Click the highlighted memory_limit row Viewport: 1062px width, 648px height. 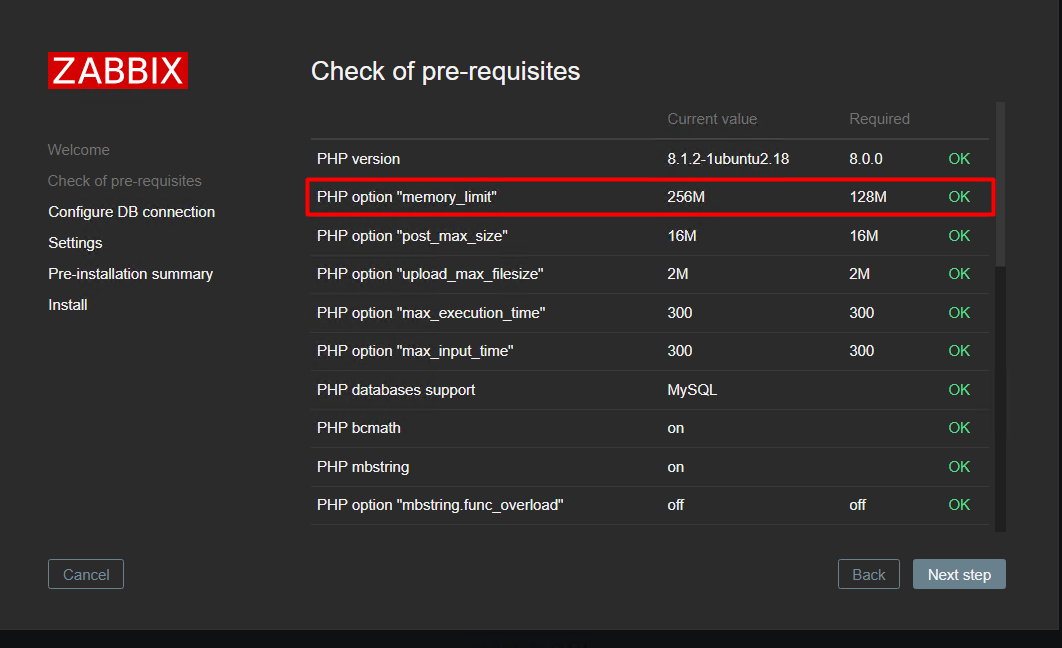pos(650,197)
